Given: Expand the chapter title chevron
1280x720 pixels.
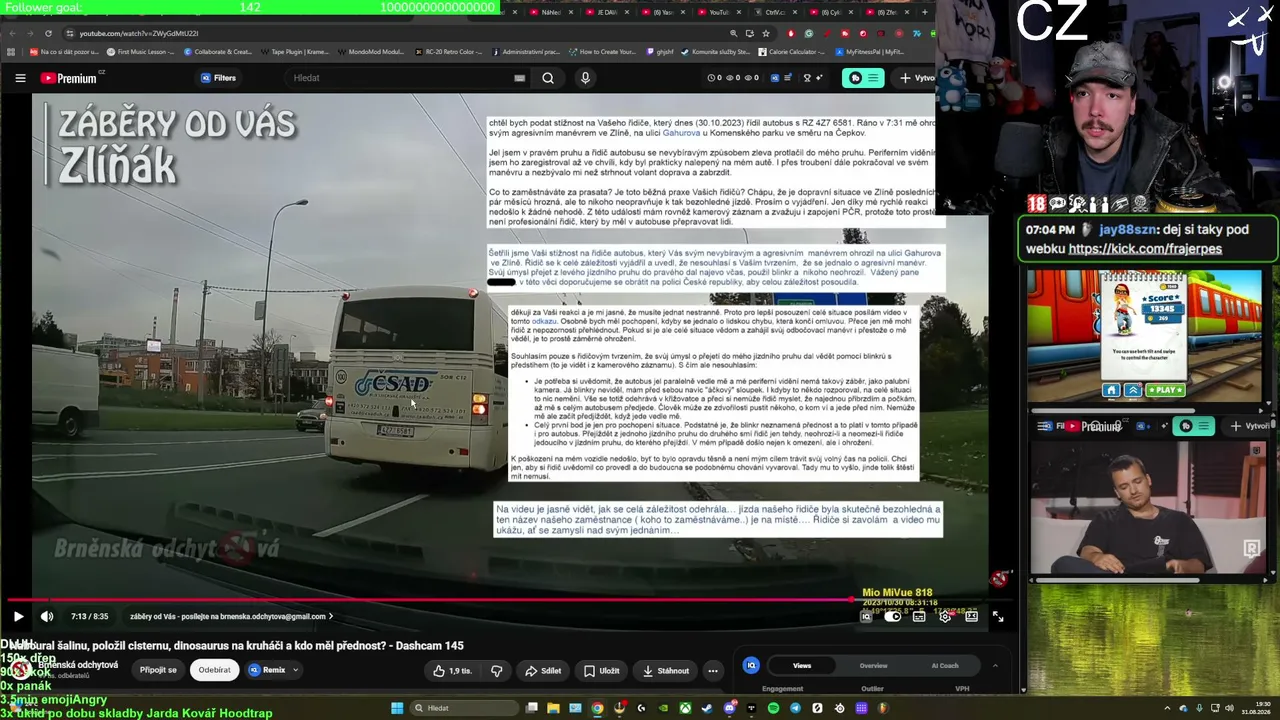Looking at the screenshot, I should click(331, 616).
